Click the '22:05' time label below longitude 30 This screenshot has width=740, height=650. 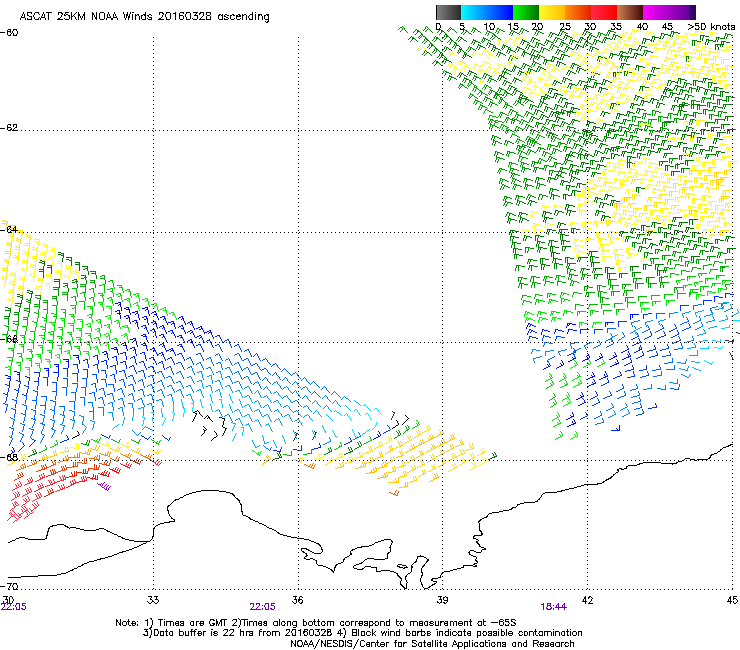[x=14, y=607]
